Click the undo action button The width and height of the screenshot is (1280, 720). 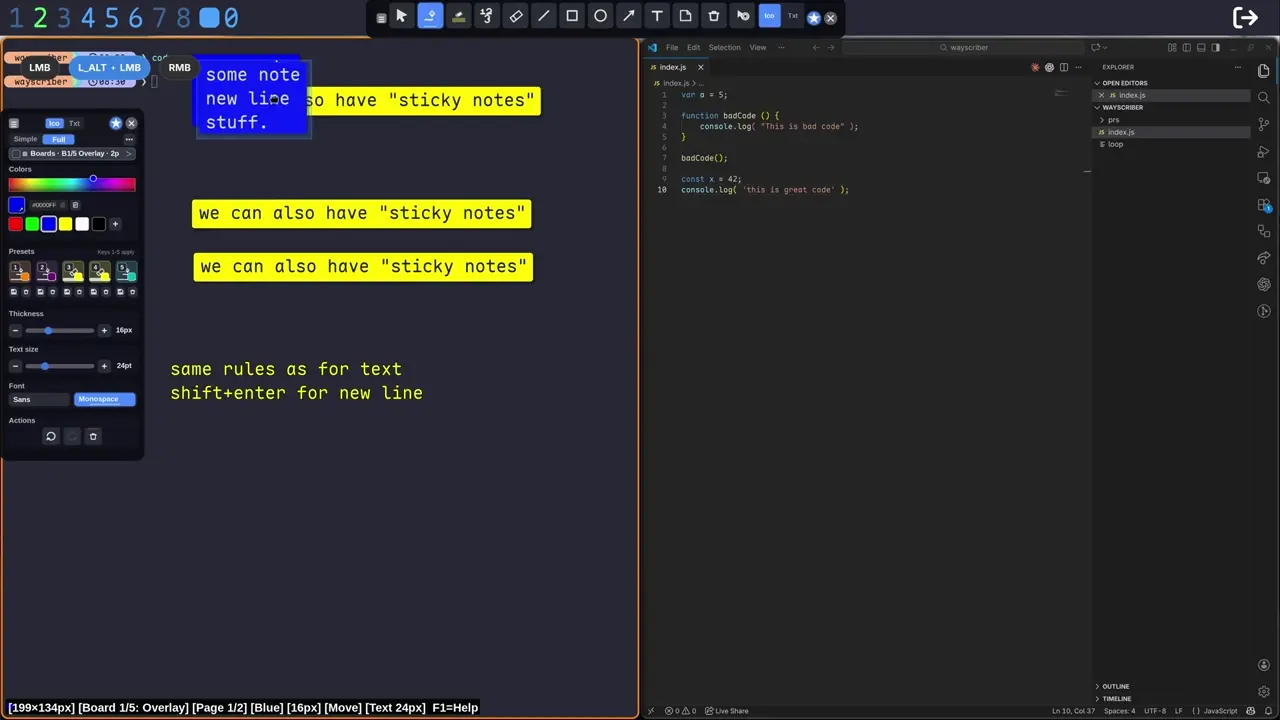51,436
